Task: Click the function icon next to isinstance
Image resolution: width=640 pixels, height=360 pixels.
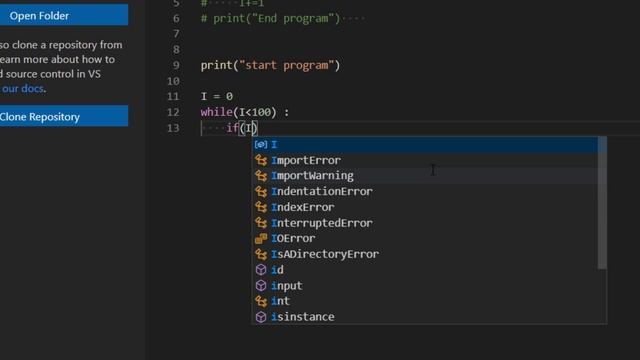Action: pos(261,317)
